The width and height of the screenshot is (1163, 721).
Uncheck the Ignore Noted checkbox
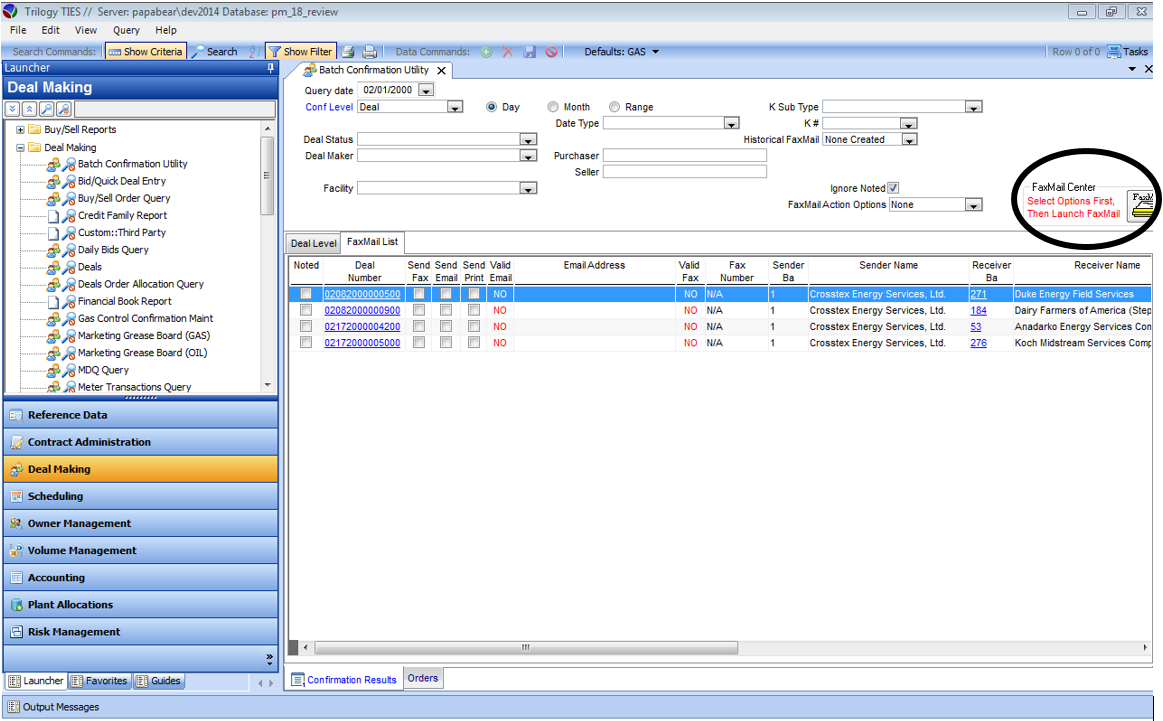(893, 188)
